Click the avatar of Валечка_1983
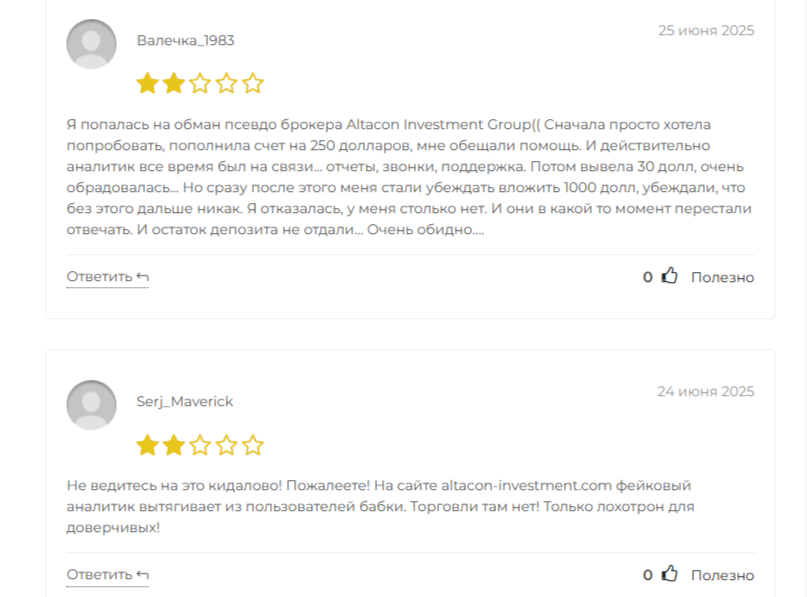The image size is (807, 597). tap(91, 44)
